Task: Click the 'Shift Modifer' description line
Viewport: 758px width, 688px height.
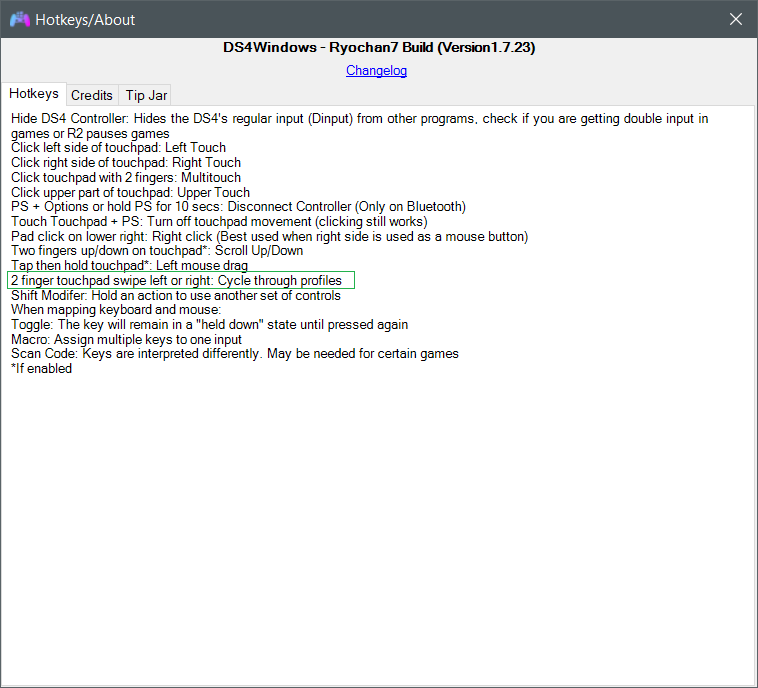Action: [176, 295]
